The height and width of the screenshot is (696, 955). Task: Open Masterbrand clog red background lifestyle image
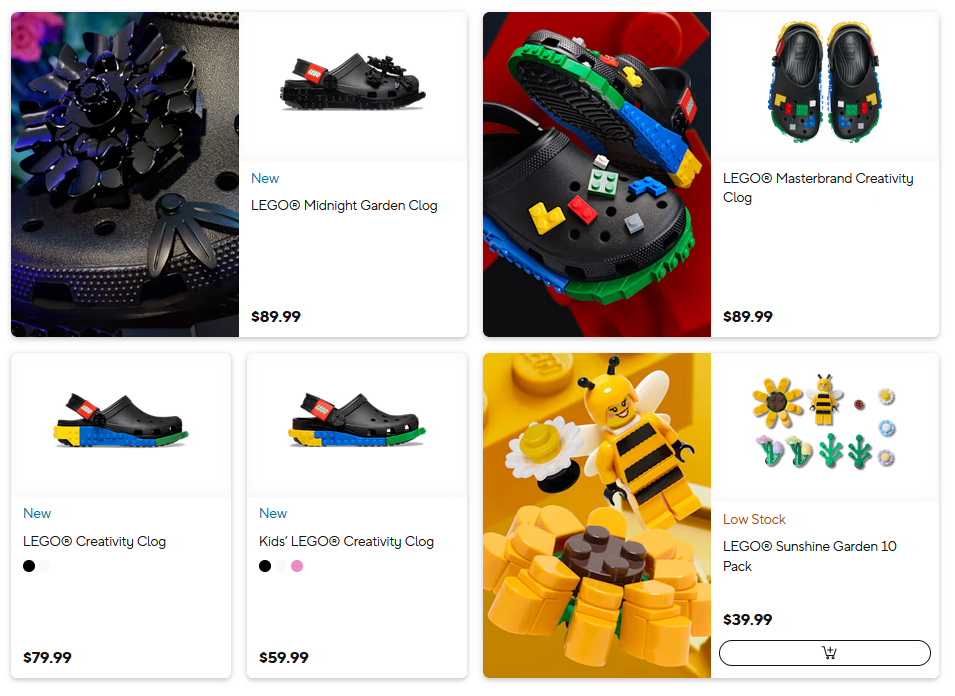(597, 174)
